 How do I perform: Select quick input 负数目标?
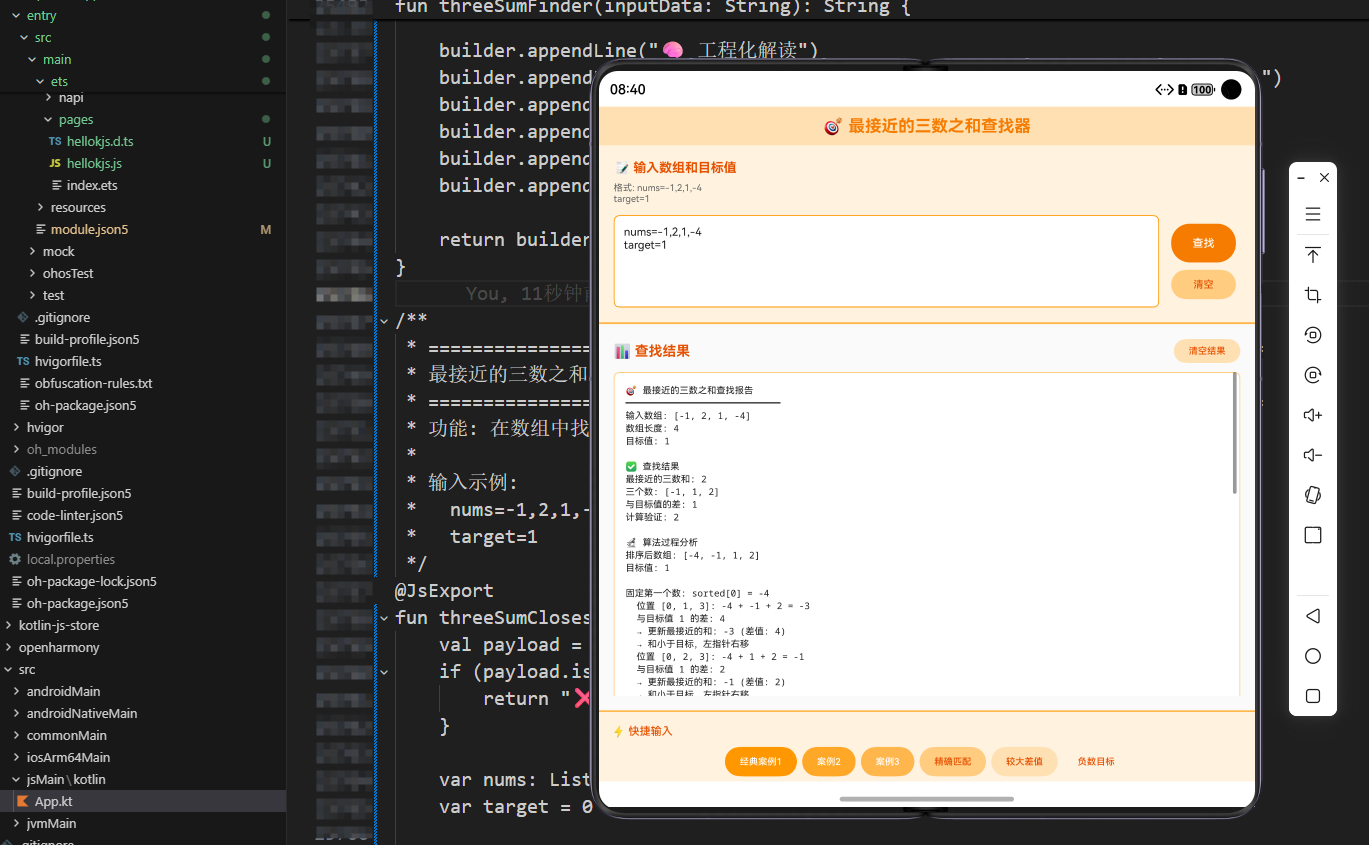pos(1096,761)
